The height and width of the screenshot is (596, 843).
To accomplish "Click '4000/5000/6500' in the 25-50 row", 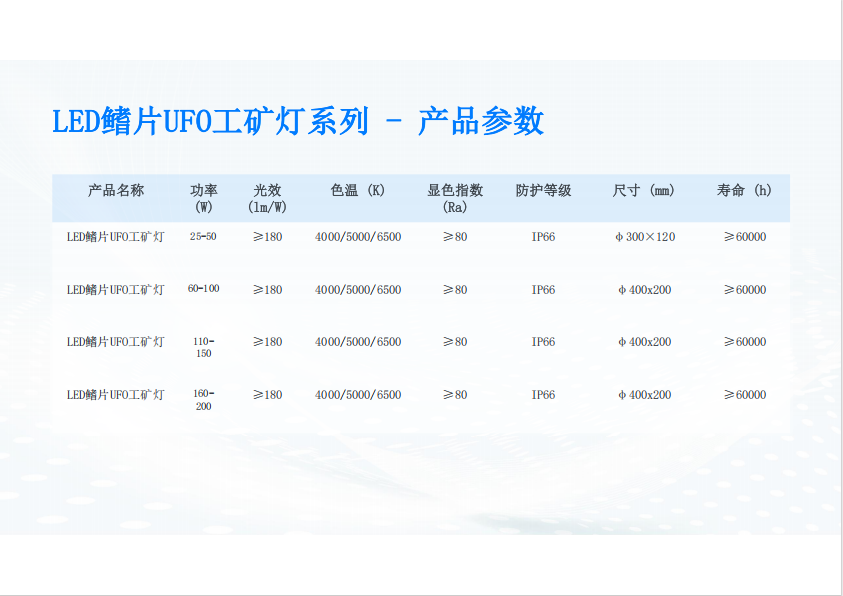I will coord(358,237).
